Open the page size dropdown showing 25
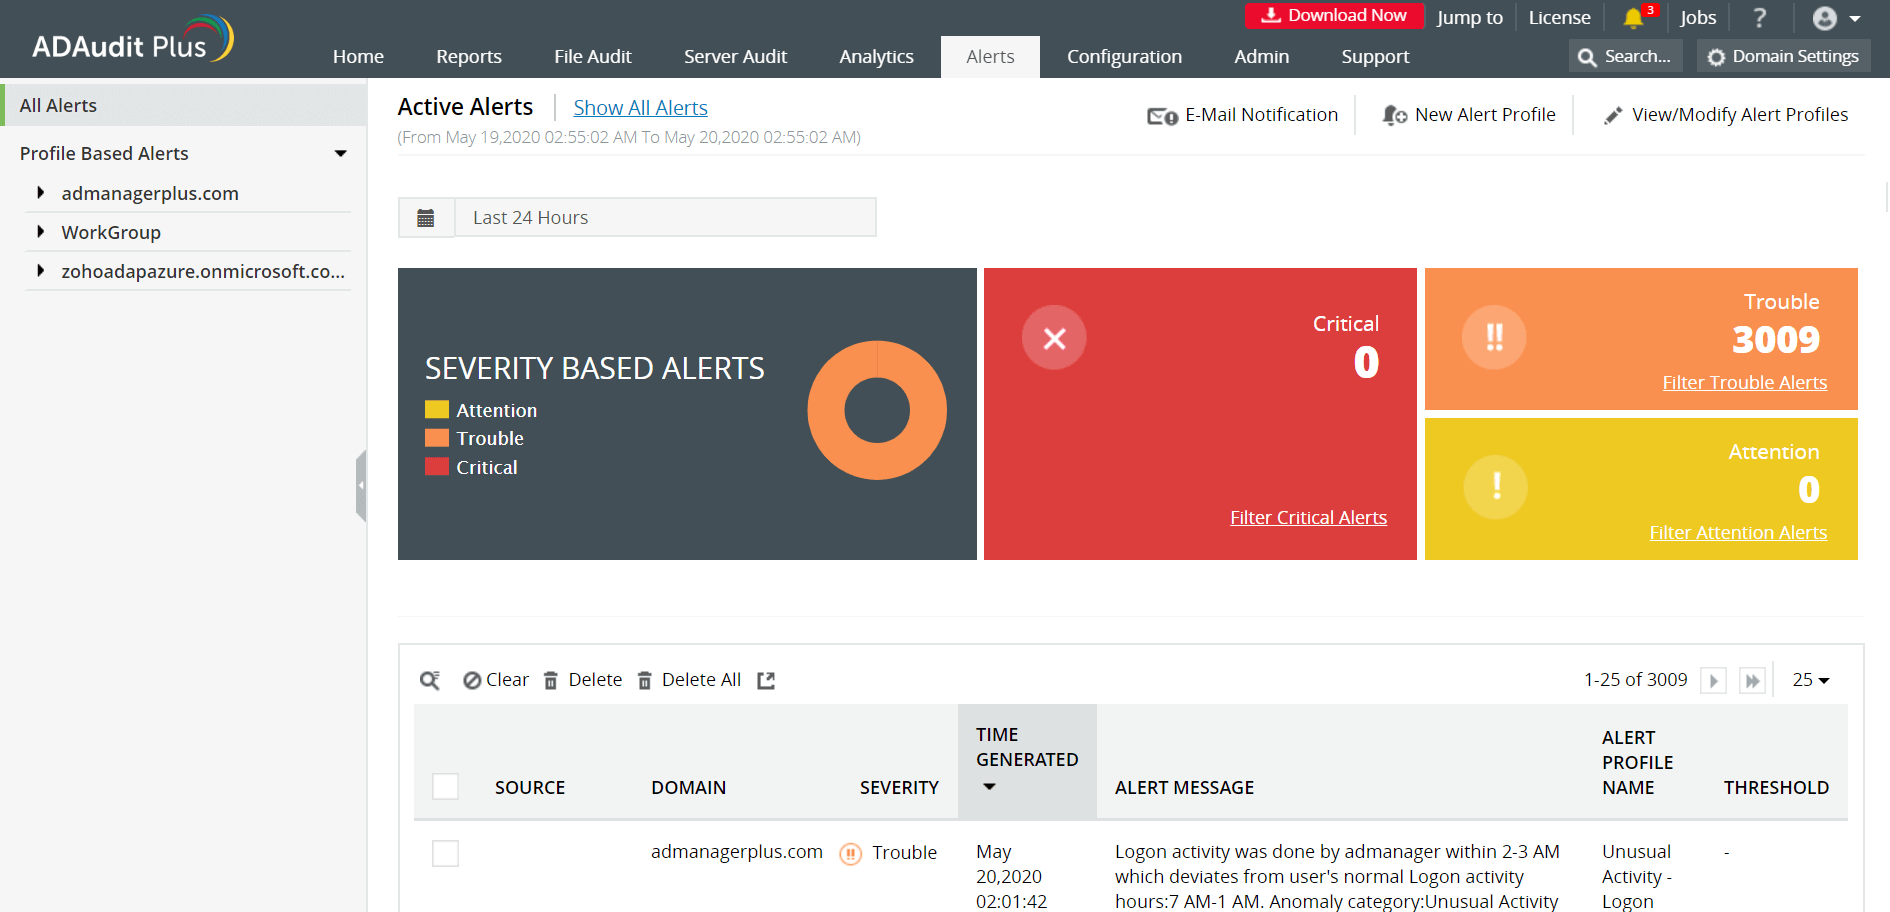The image size is (1890, 912). click(x=1810, y=679)
